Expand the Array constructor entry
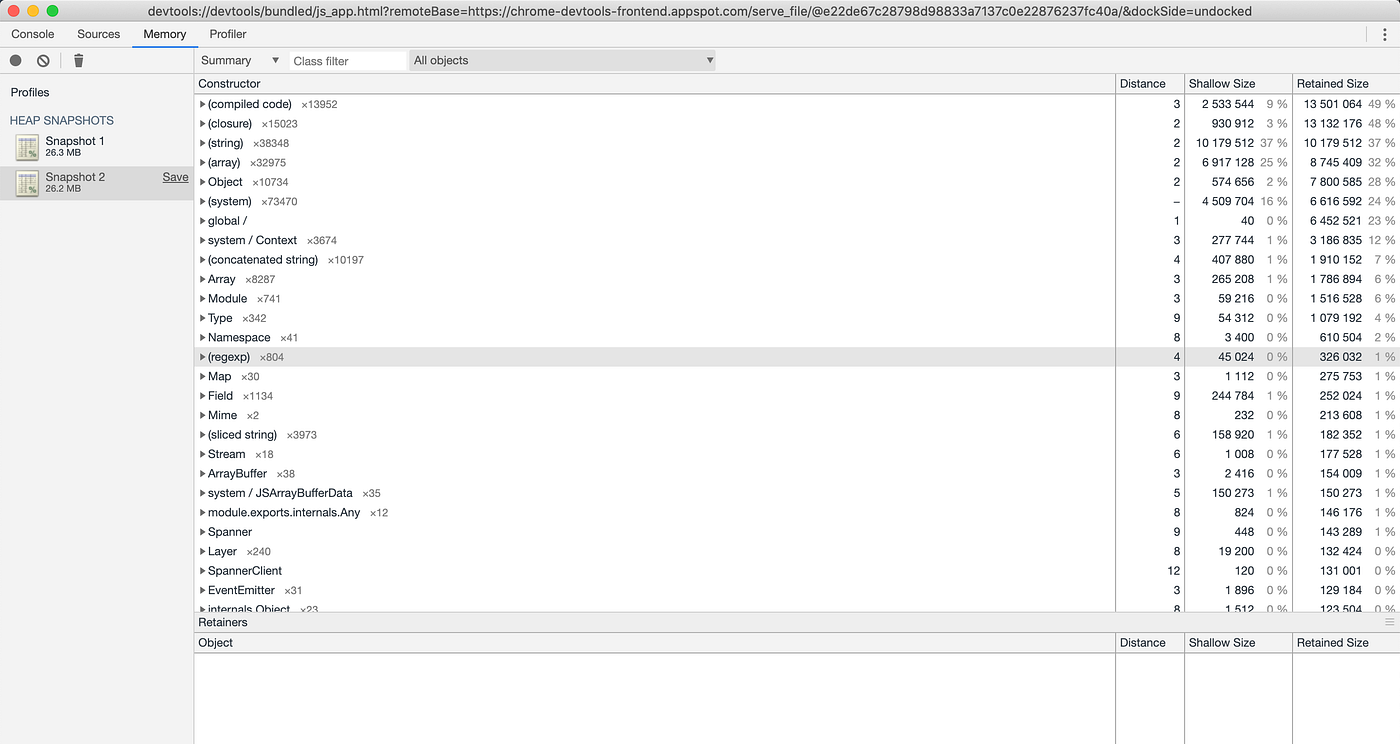 (x=202, y=279)
